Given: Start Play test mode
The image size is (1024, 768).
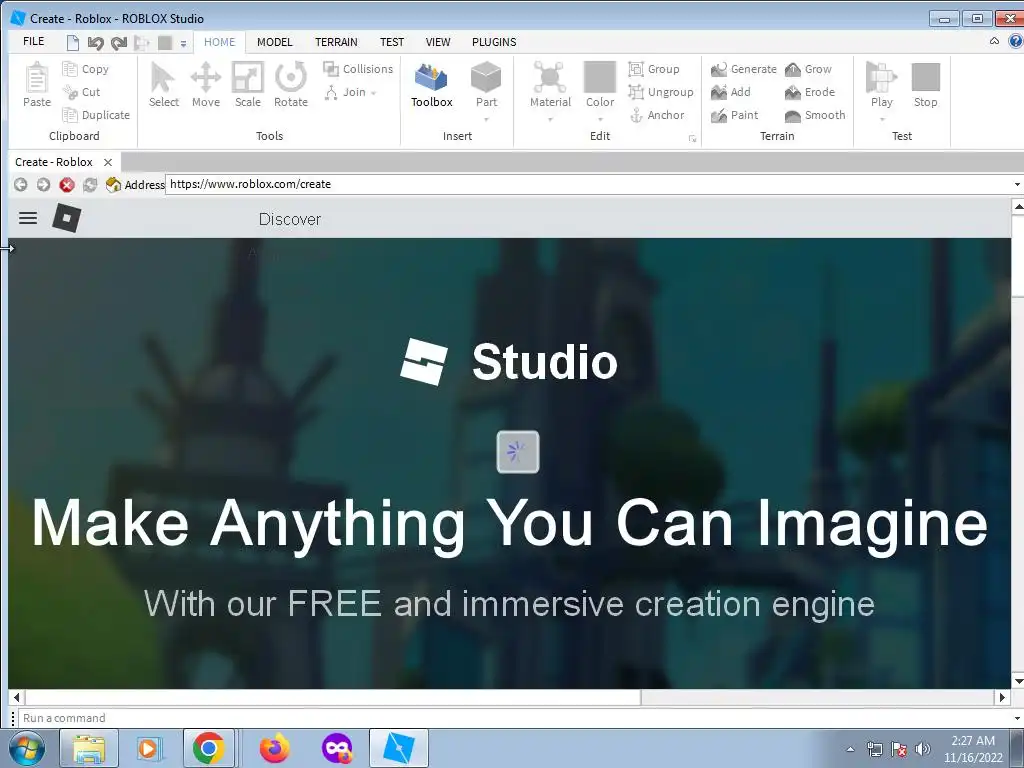Looking at the screenshot, I should pyautogui.click(x=882, y=84).
